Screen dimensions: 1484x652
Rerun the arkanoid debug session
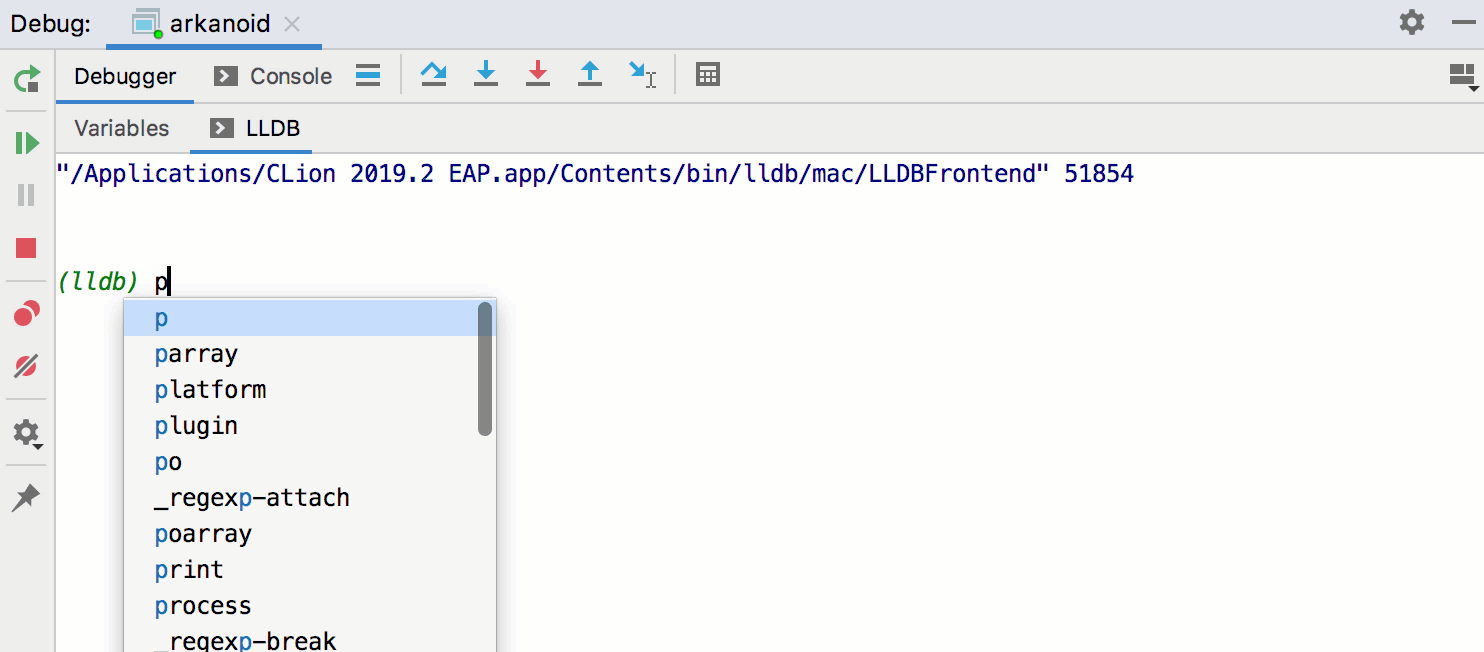(x=26, y=78)
